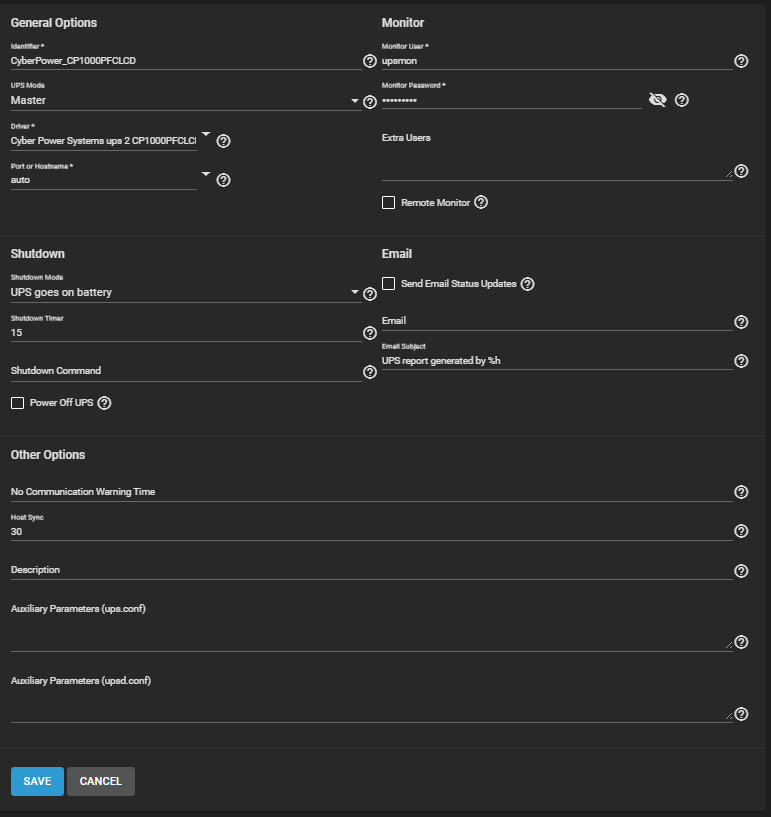Check Send Email Status Updates
The width and height of the screenshot is (771, 817).
(x=389, y=283)
